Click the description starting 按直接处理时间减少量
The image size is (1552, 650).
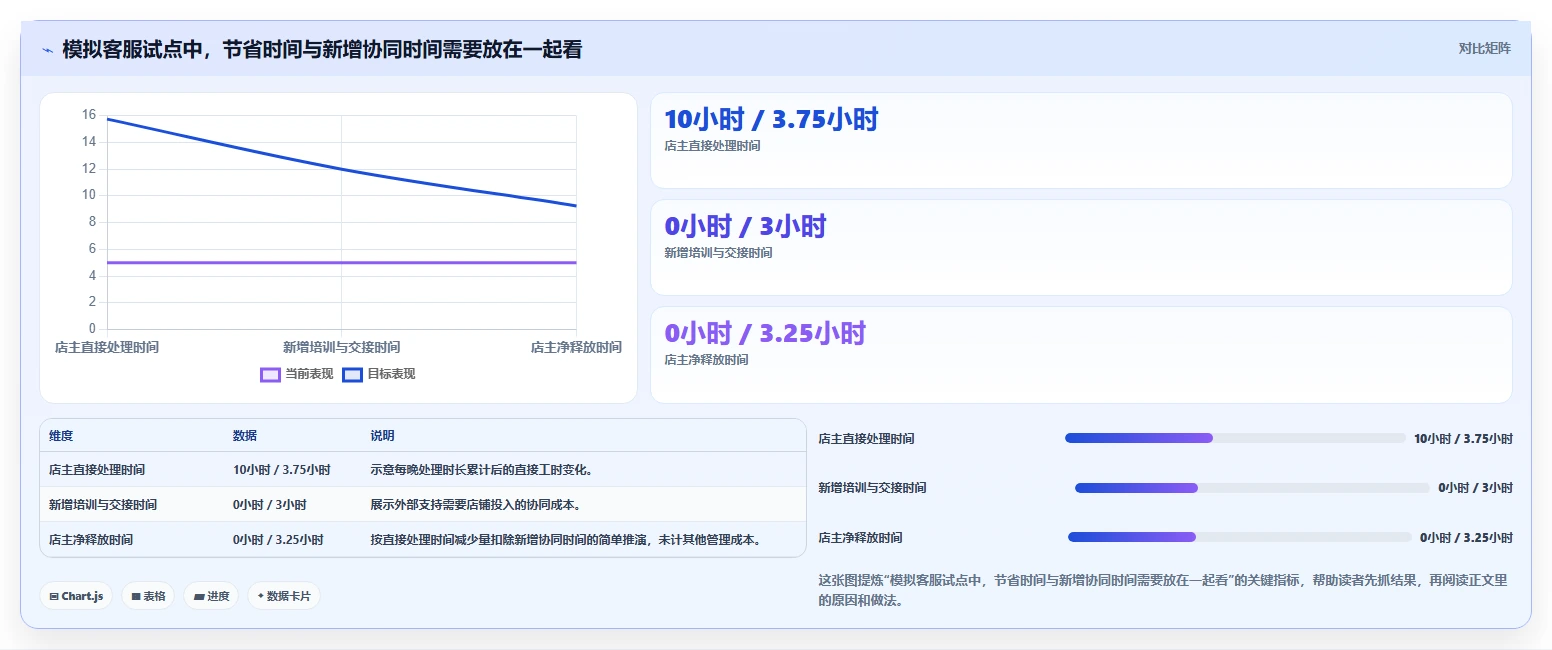tap(568, 539)
